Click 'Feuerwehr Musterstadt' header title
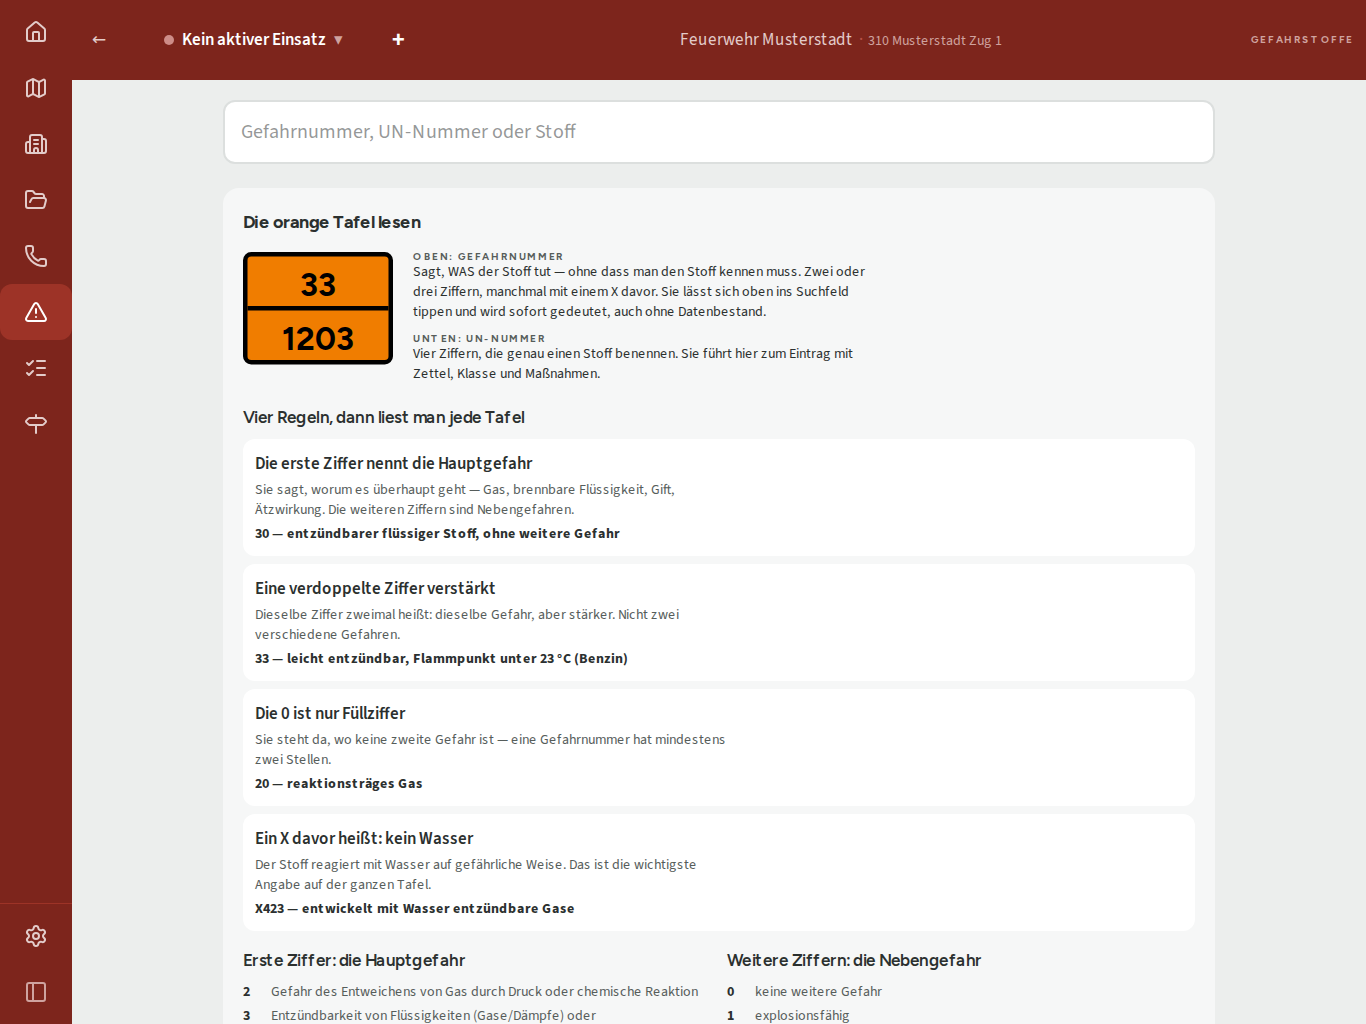This screenshot has width=1366, height=1024. click(766, 39)
